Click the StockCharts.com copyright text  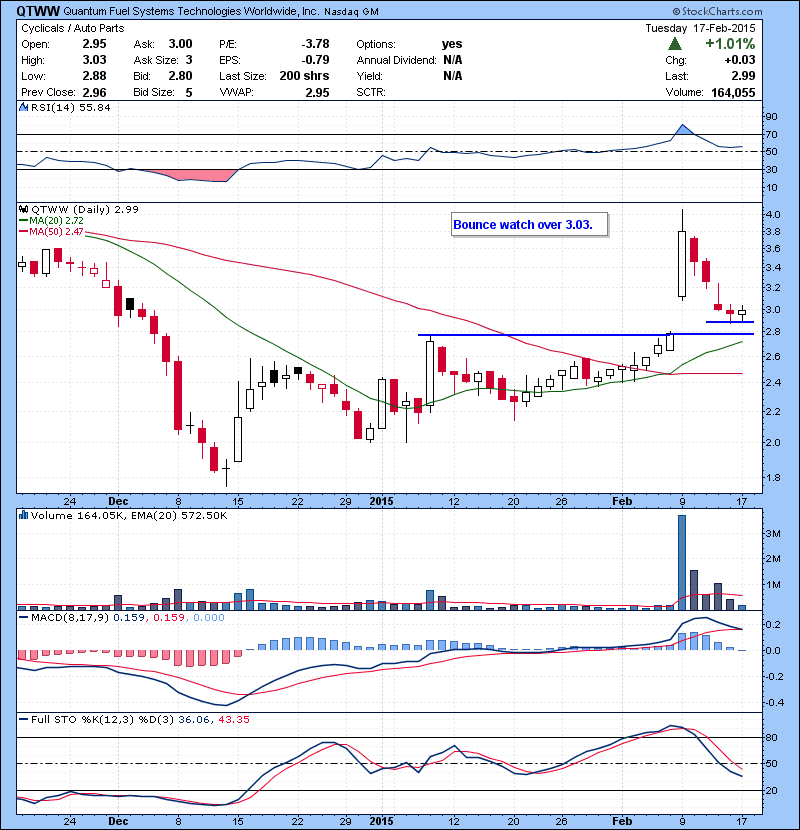717,11
